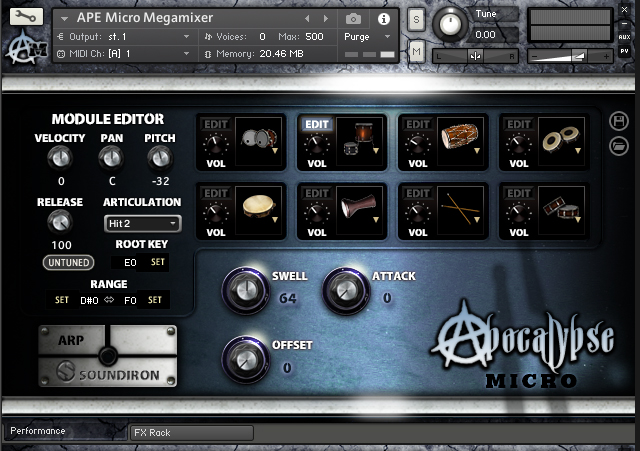The height and width of the screenshot is (451, 640).
Task: Toggle the UNTUNED button
Action: [x=68, y=263]
